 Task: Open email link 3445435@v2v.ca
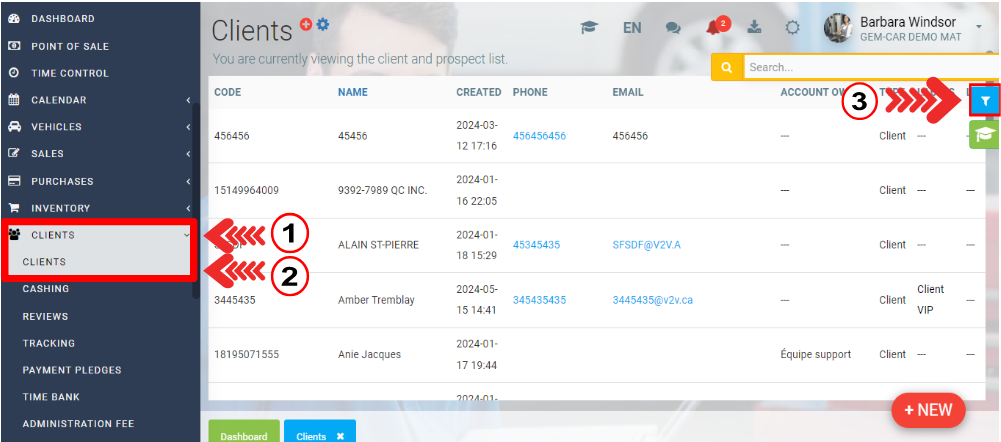click(x=653, y=300)
